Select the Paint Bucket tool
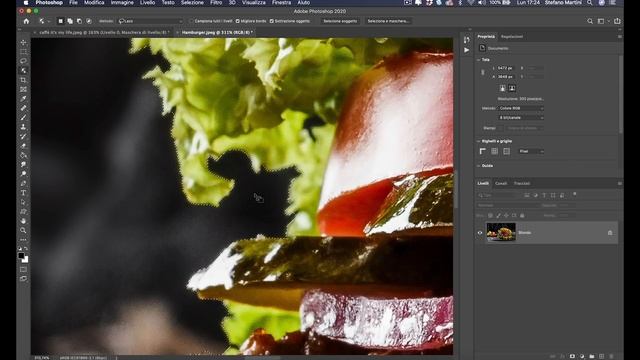The image size is (640, 360). (x=23, y=155)
